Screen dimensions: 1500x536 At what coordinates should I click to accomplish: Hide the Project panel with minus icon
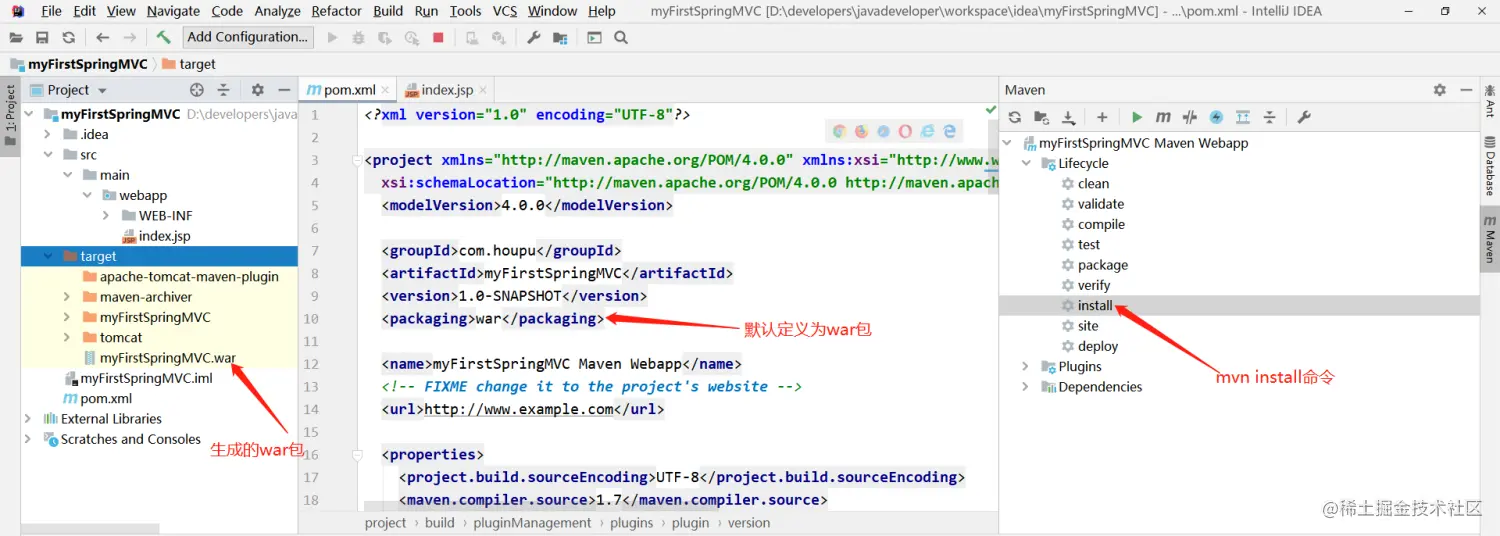click(284, 90)
